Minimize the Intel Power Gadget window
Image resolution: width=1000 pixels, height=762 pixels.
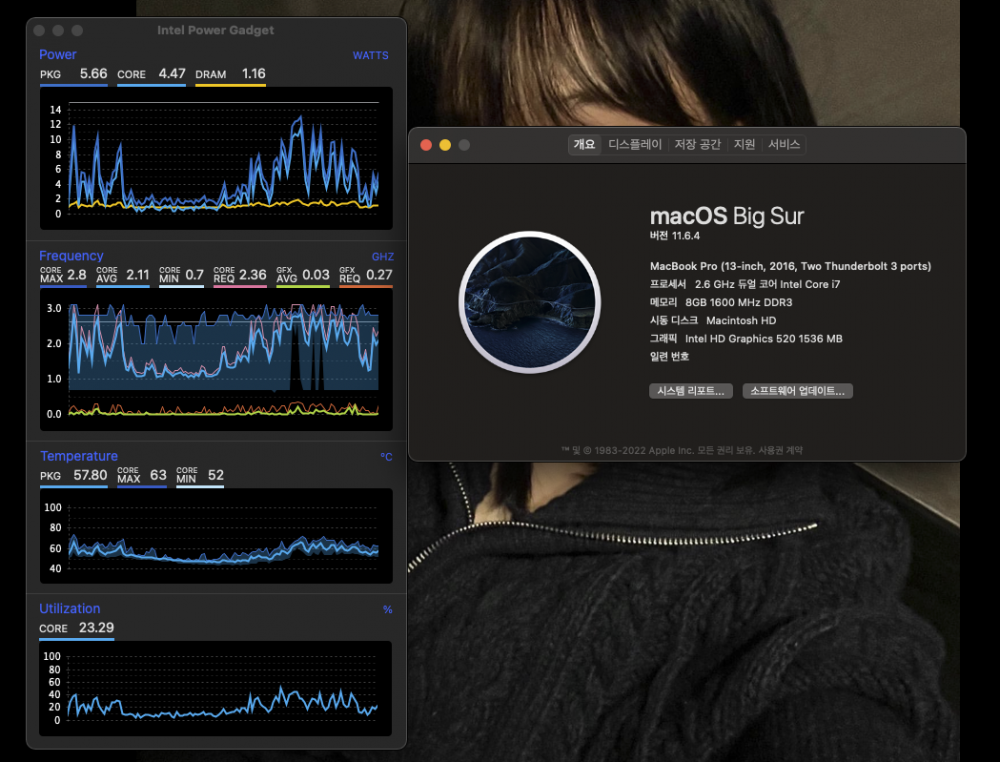pos(58,30)
